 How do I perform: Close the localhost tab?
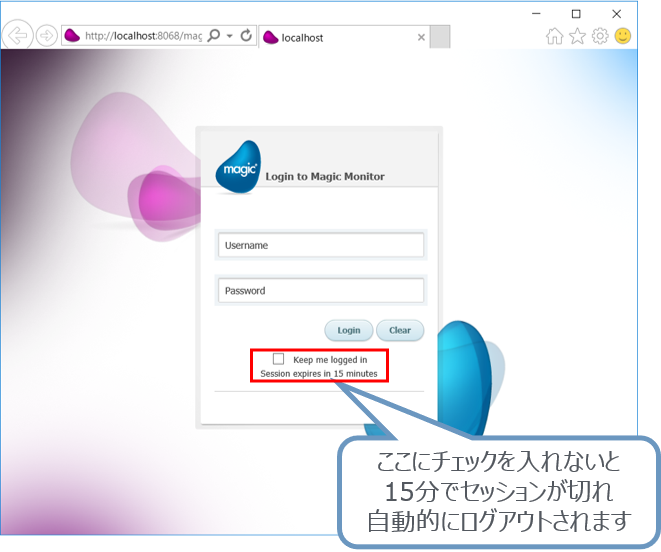pyautogui.click(x=421, y=38)
